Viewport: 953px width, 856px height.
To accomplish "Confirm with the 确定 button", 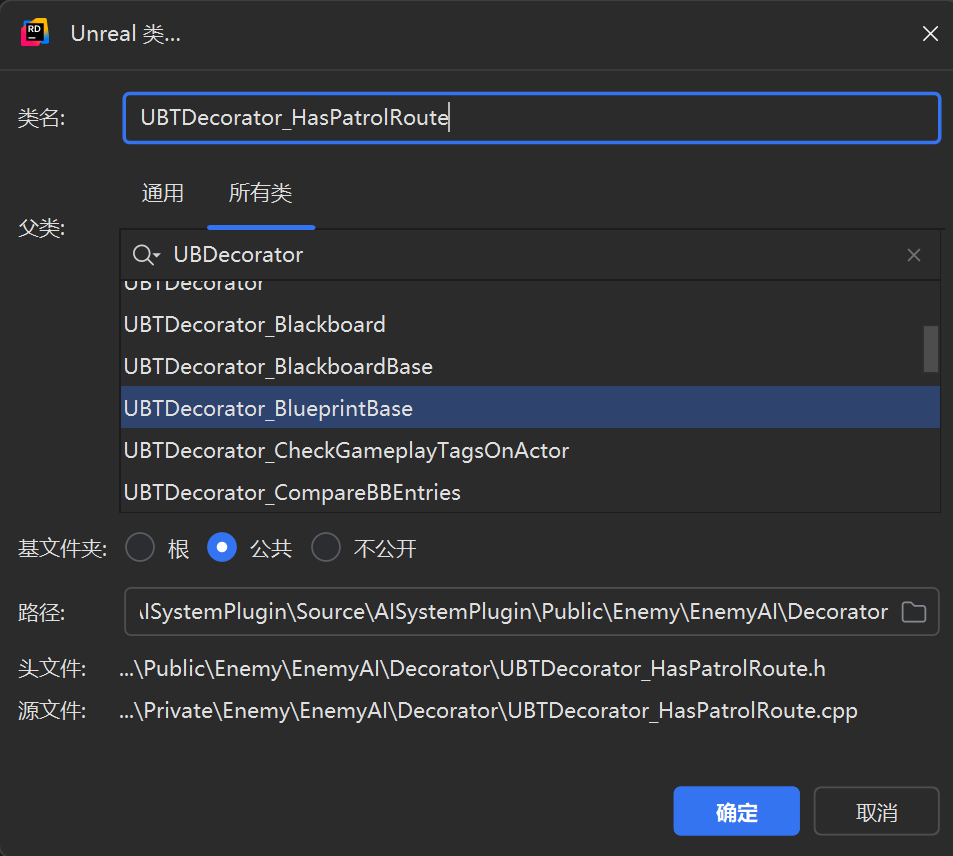I will (x=736, y=812).
